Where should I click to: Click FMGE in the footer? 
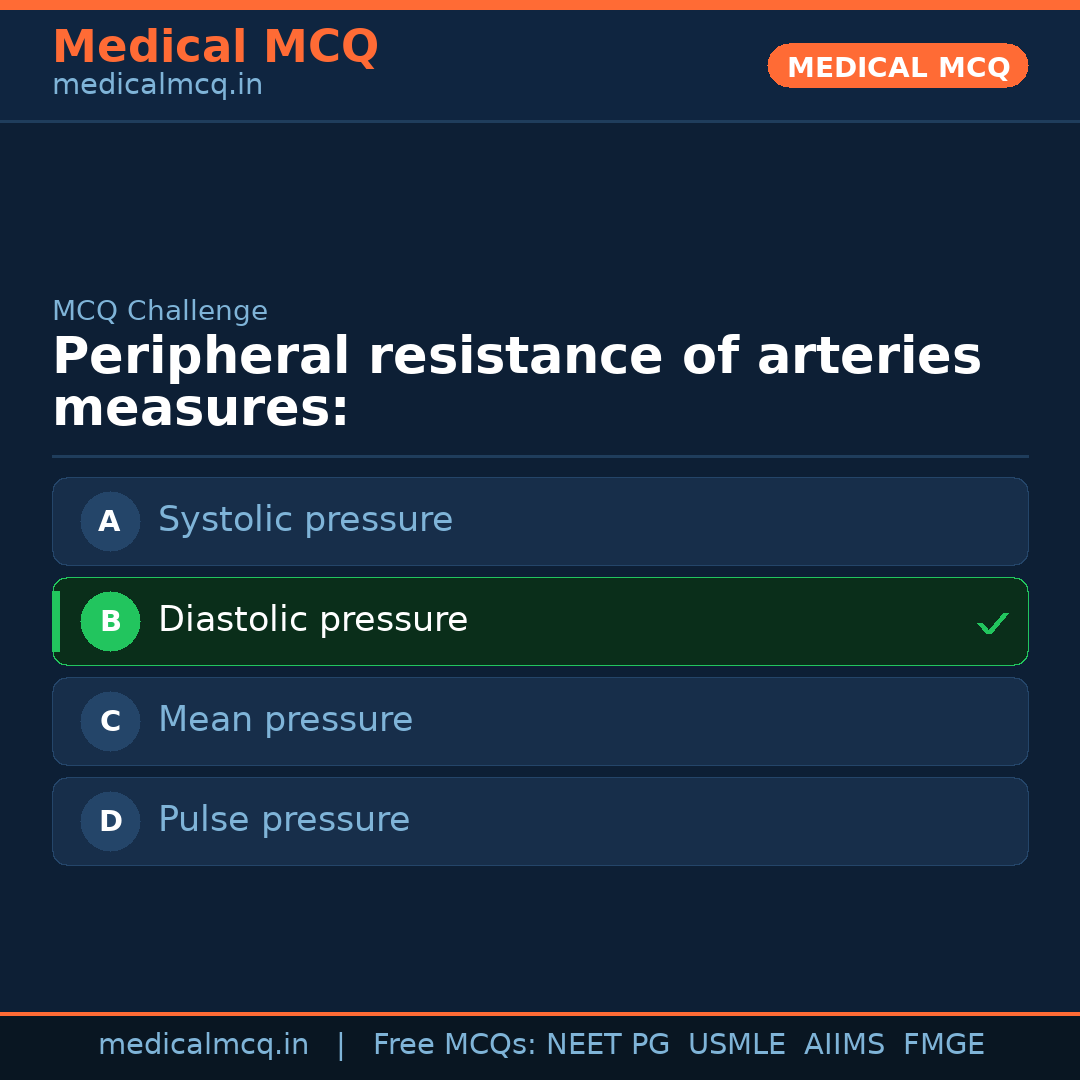(x=943, y=1045)
